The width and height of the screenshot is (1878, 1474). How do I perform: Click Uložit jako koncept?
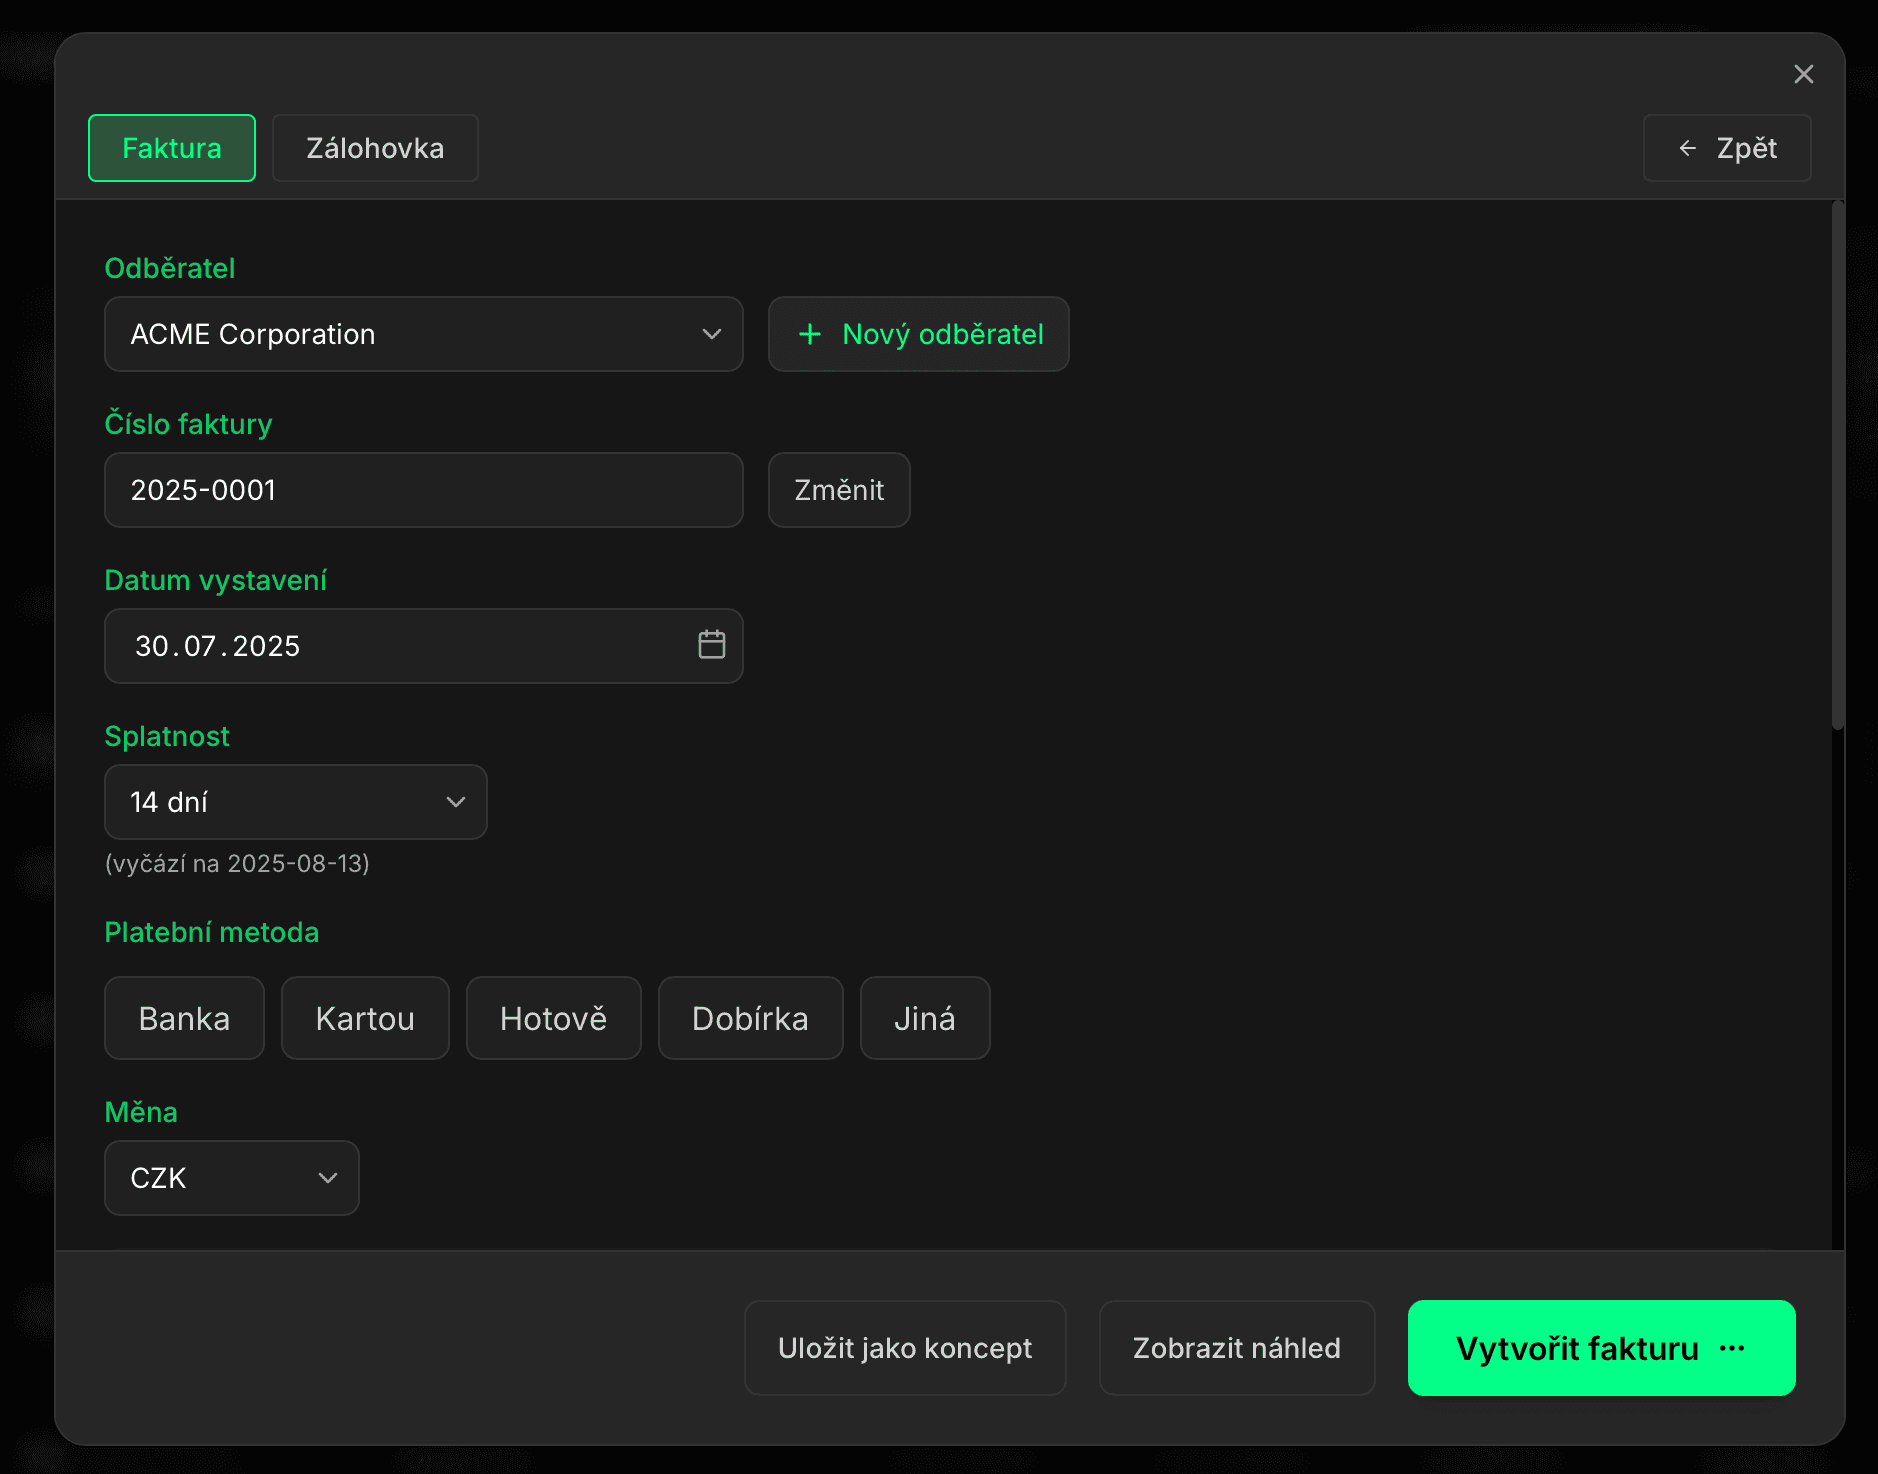point(904,1348)
